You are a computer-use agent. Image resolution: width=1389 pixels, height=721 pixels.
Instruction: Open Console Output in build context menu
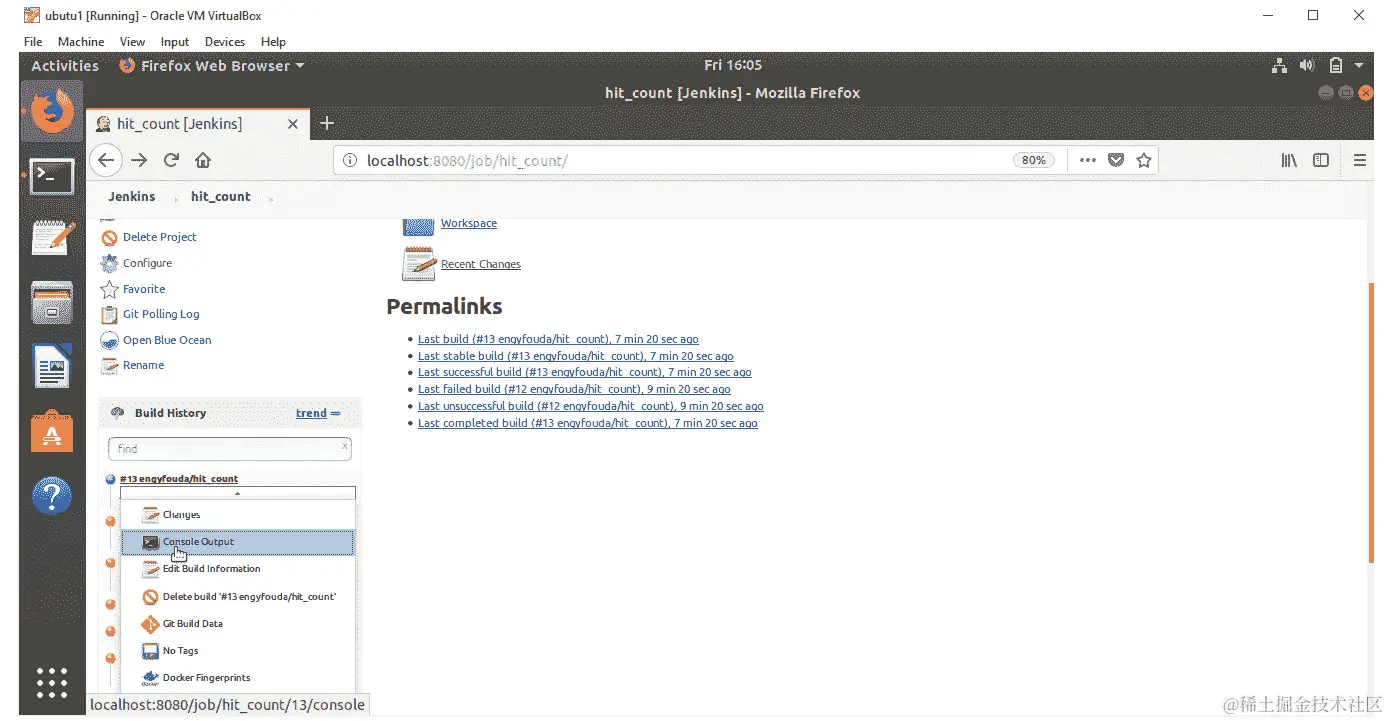pyautogui.click(x=237, y=542)
